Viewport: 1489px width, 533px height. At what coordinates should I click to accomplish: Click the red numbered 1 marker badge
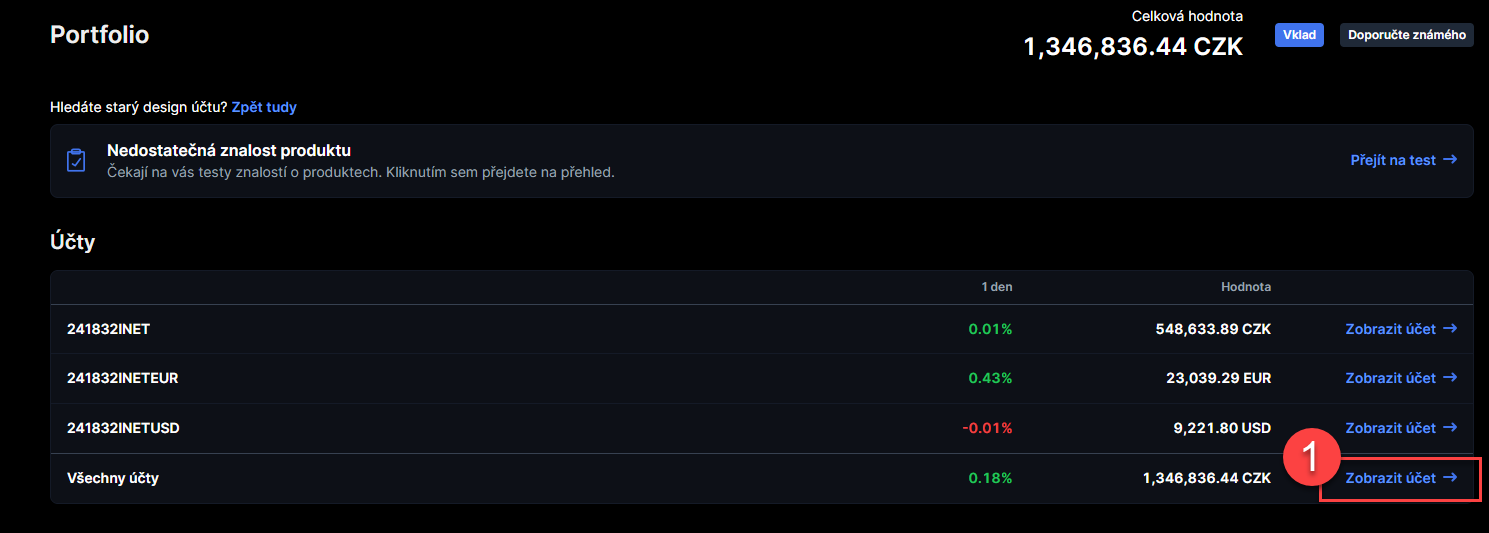1311,459
